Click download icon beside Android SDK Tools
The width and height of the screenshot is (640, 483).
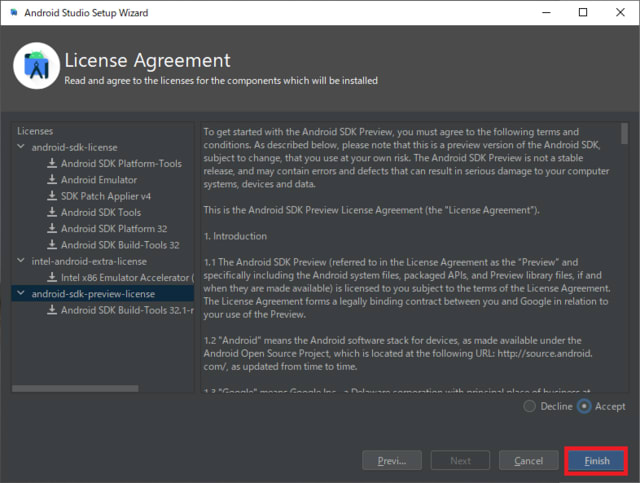pyautogui.click(x=51, y=212)
